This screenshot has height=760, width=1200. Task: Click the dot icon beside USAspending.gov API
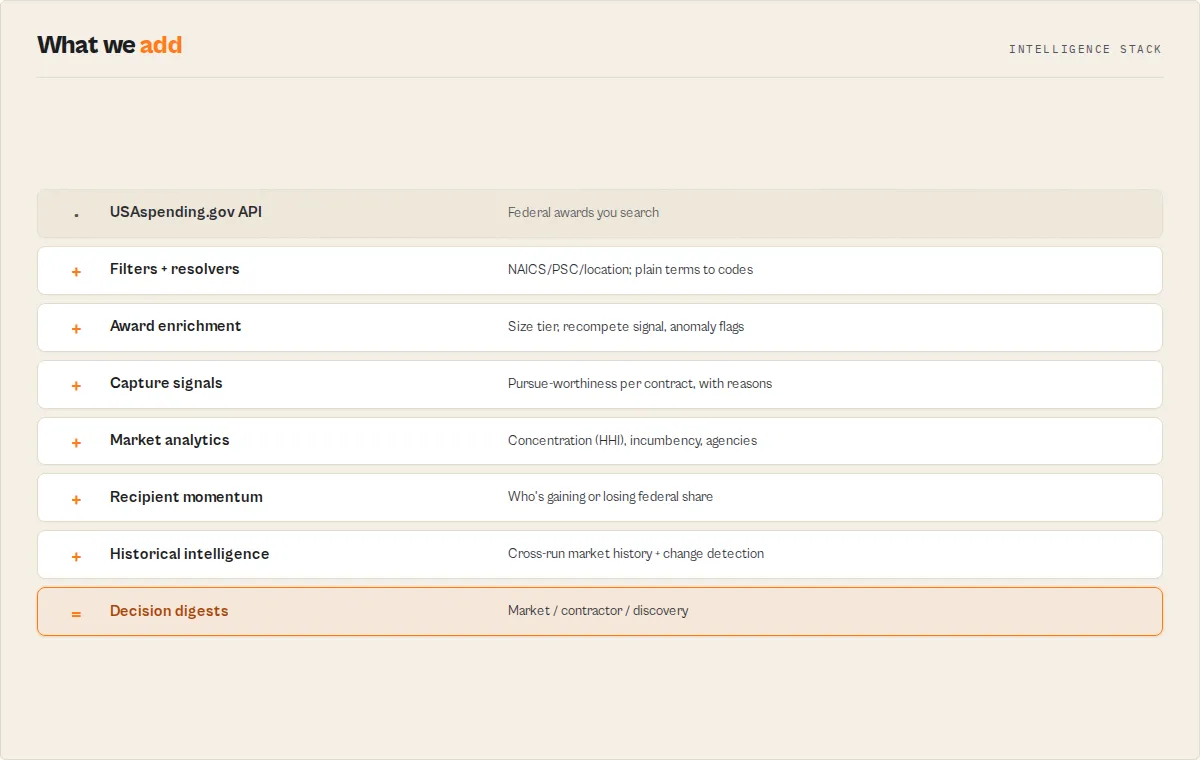(x=76, y=215)
